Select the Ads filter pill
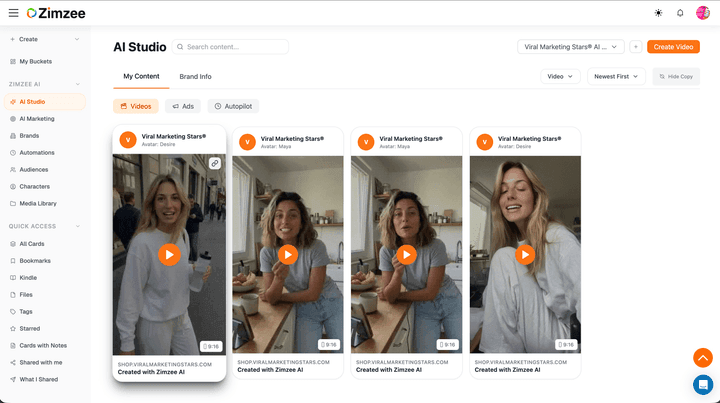Screen dimensions: 720x403 183,106
